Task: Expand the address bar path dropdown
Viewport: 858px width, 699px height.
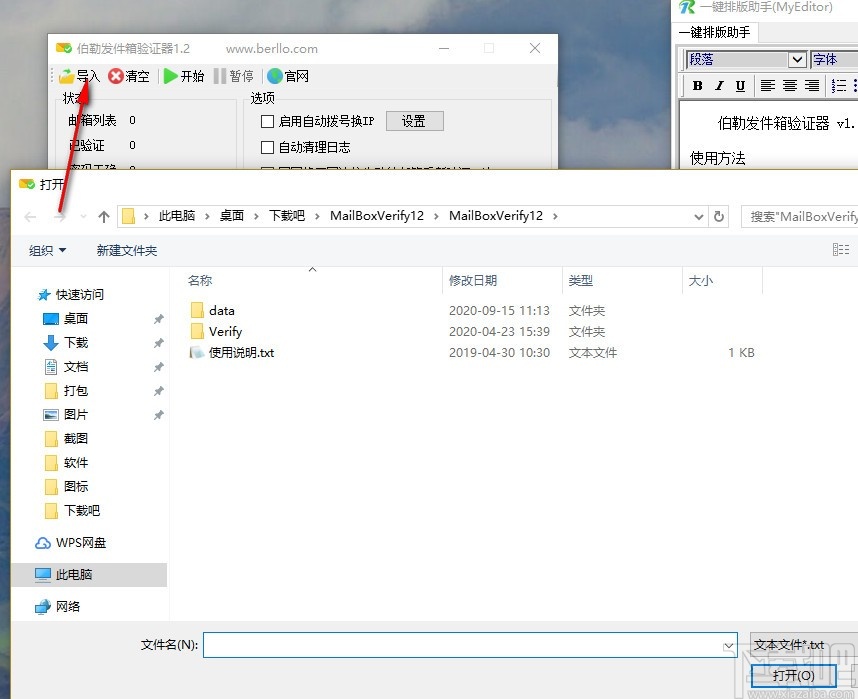Action: [698, 215]
